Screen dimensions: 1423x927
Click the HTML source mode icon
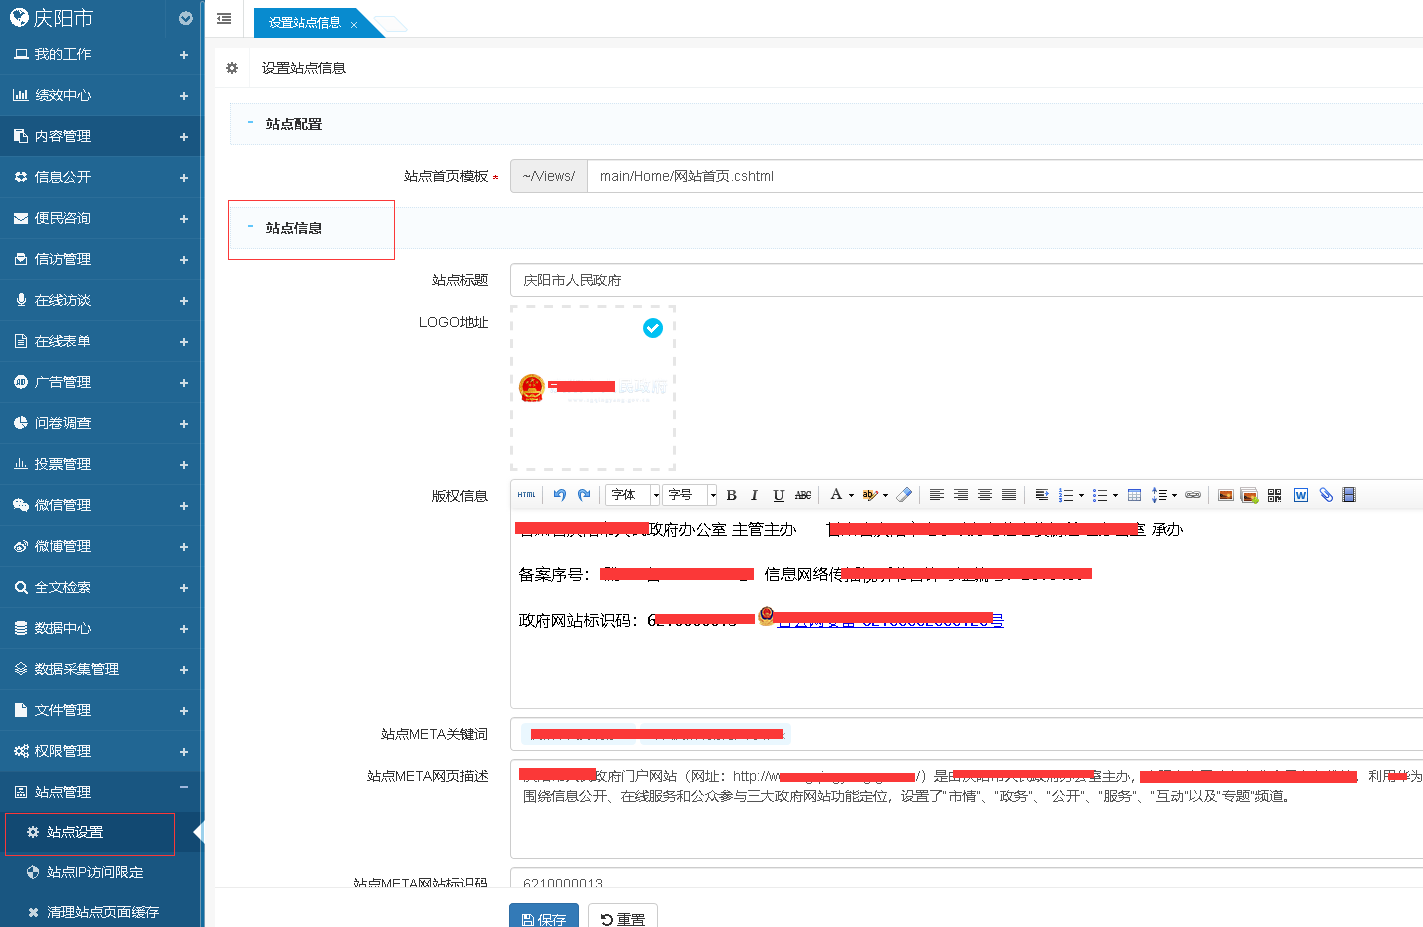point(526,495)
